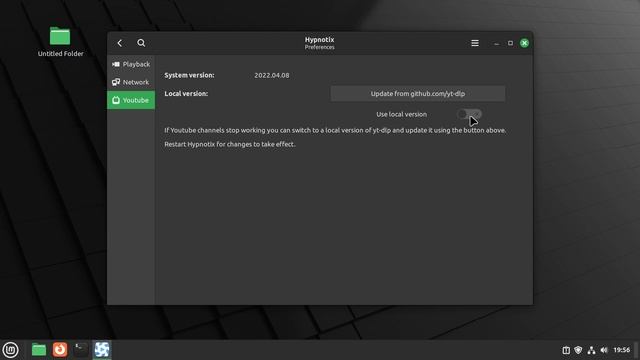This screenshot has height=360, width=640.
Task: Open the Linux Mint start menu
Action: 10,350
